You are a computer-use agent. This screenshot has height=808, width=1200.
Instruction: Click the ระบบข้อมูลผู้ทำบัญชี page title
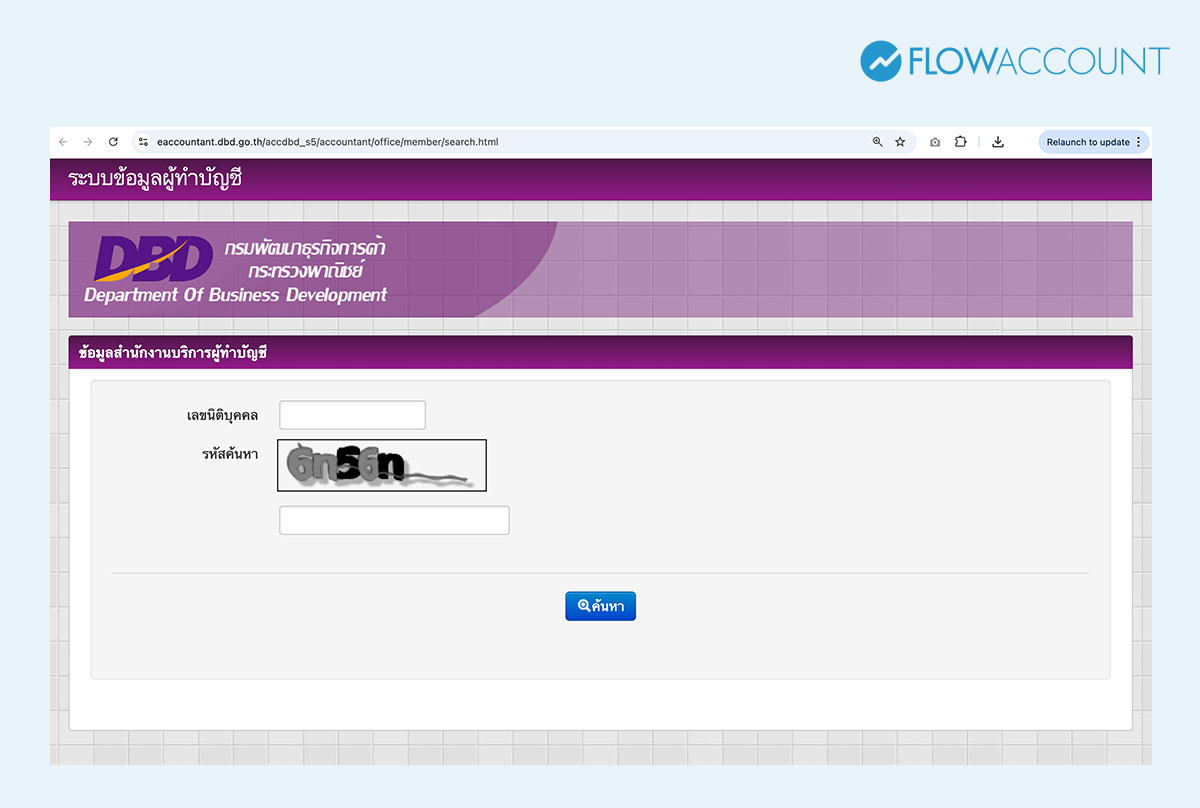[x=155, y=180]
